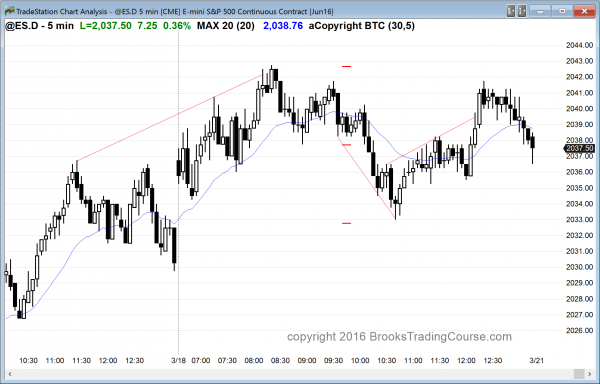Click the '09:00' time axis label

click(307, 361)
